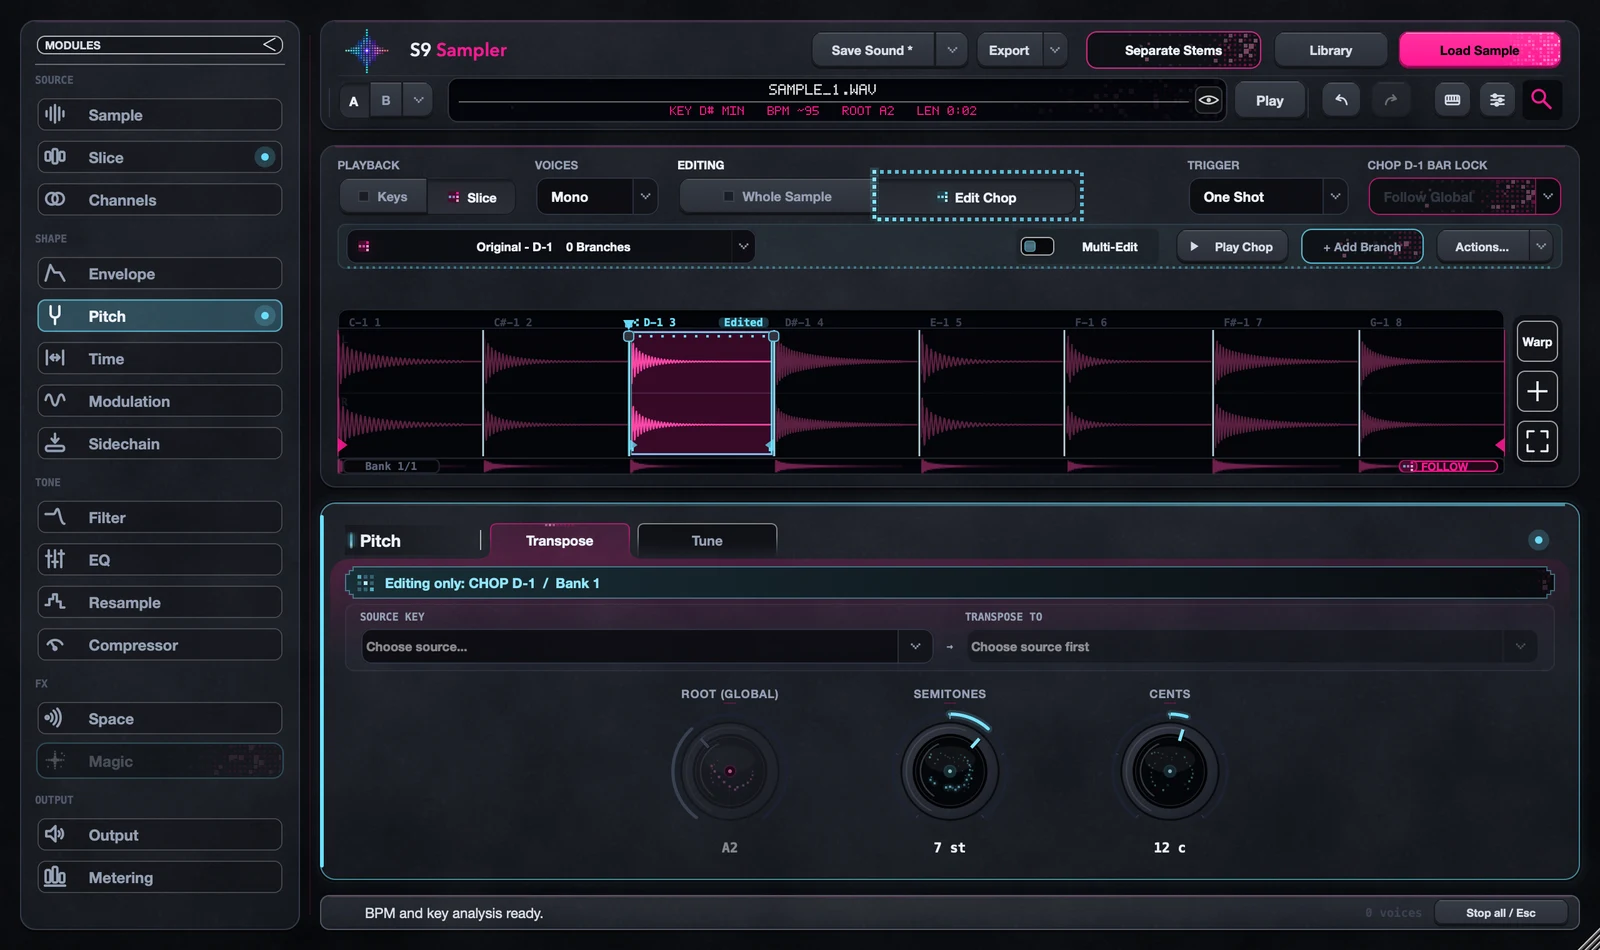
Task: Open the Sidechain module
Action: click(160, 444)
